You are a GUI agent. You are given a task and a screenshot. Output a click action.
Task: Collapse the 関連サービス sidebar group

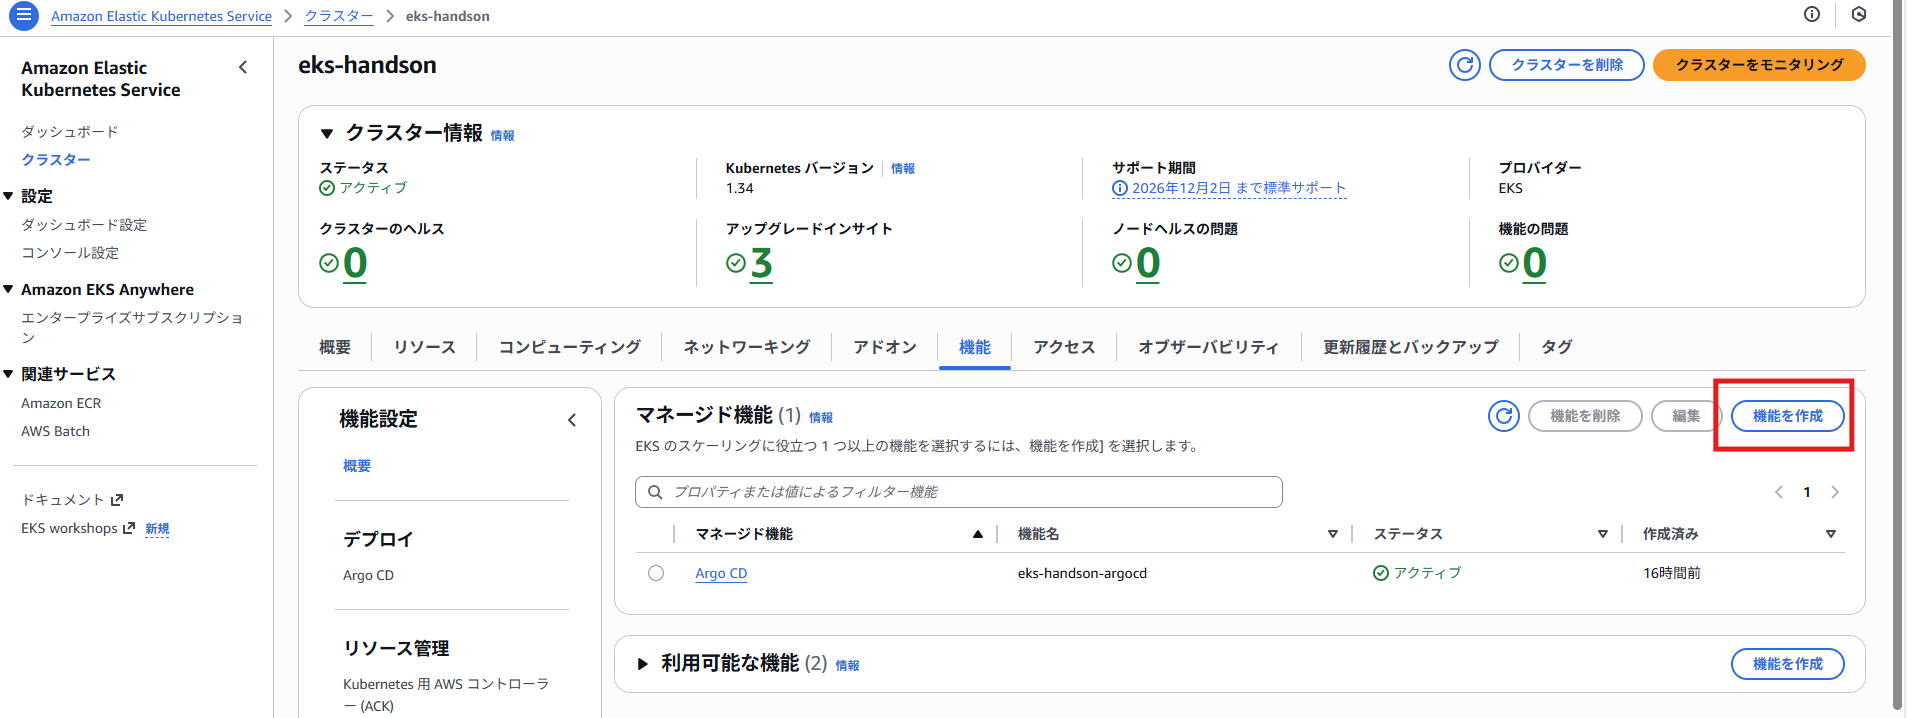click(9, 374)
